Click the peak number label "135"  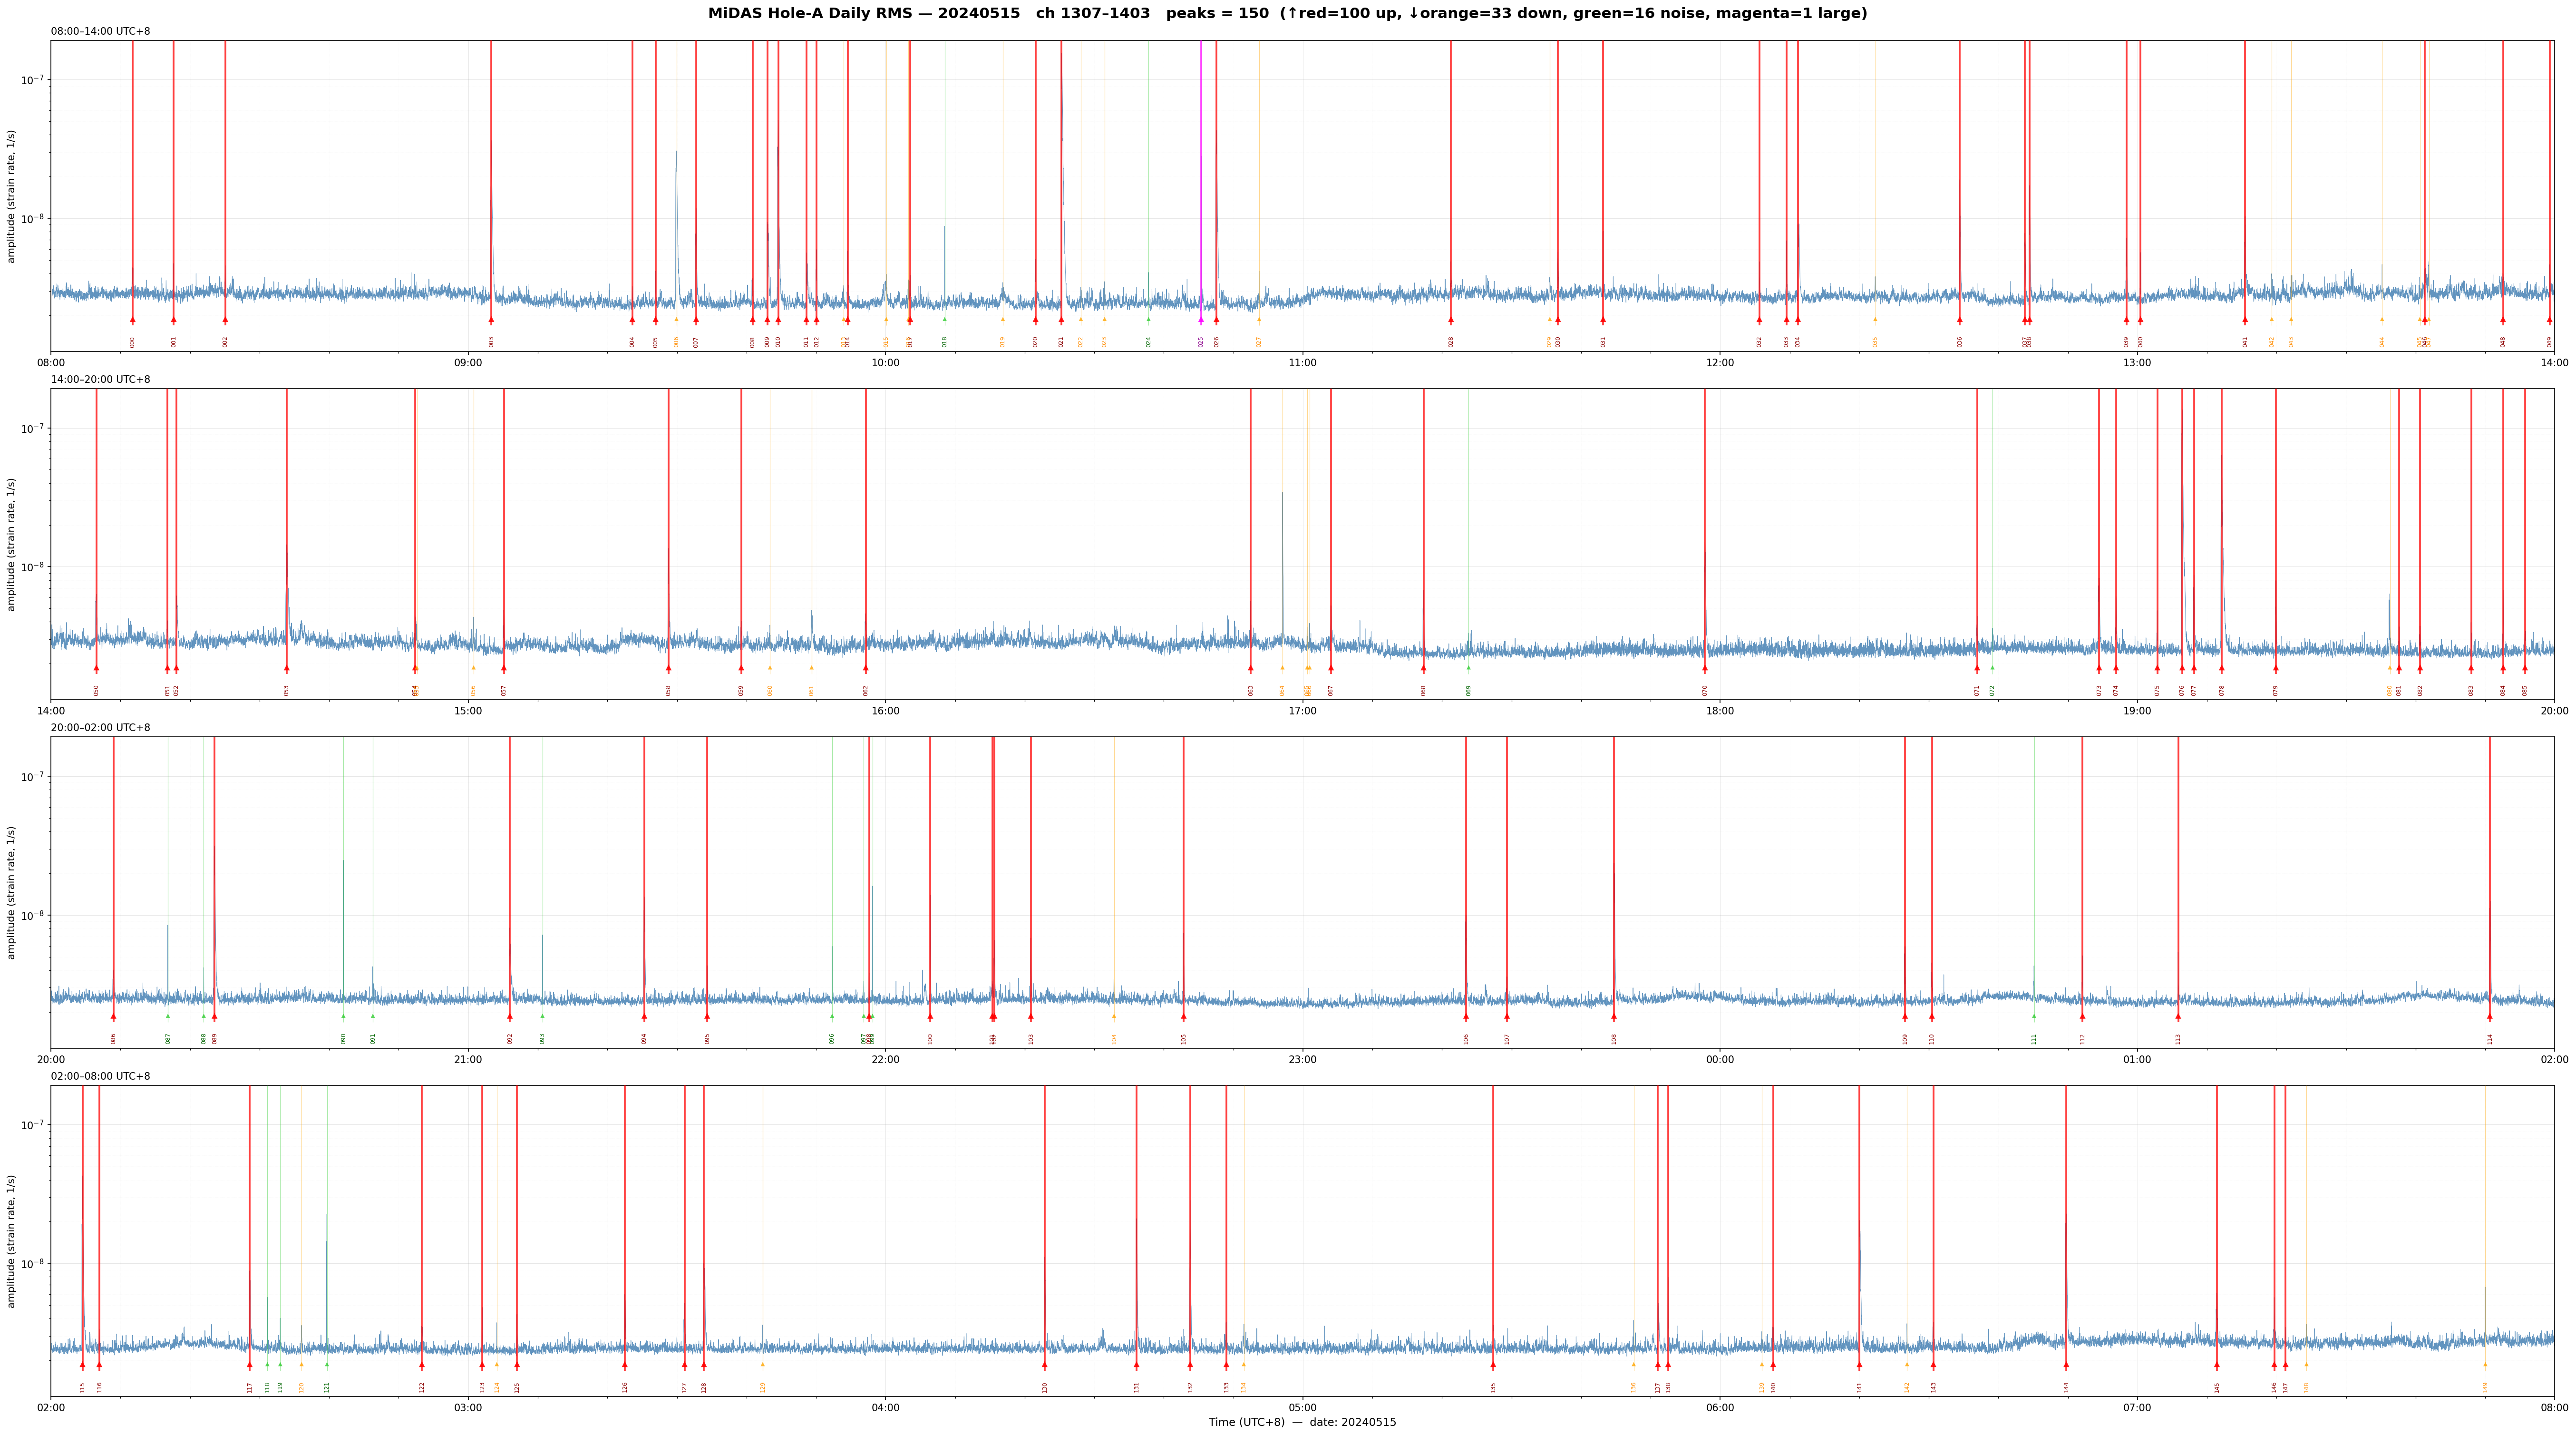pos(1494,1387)
